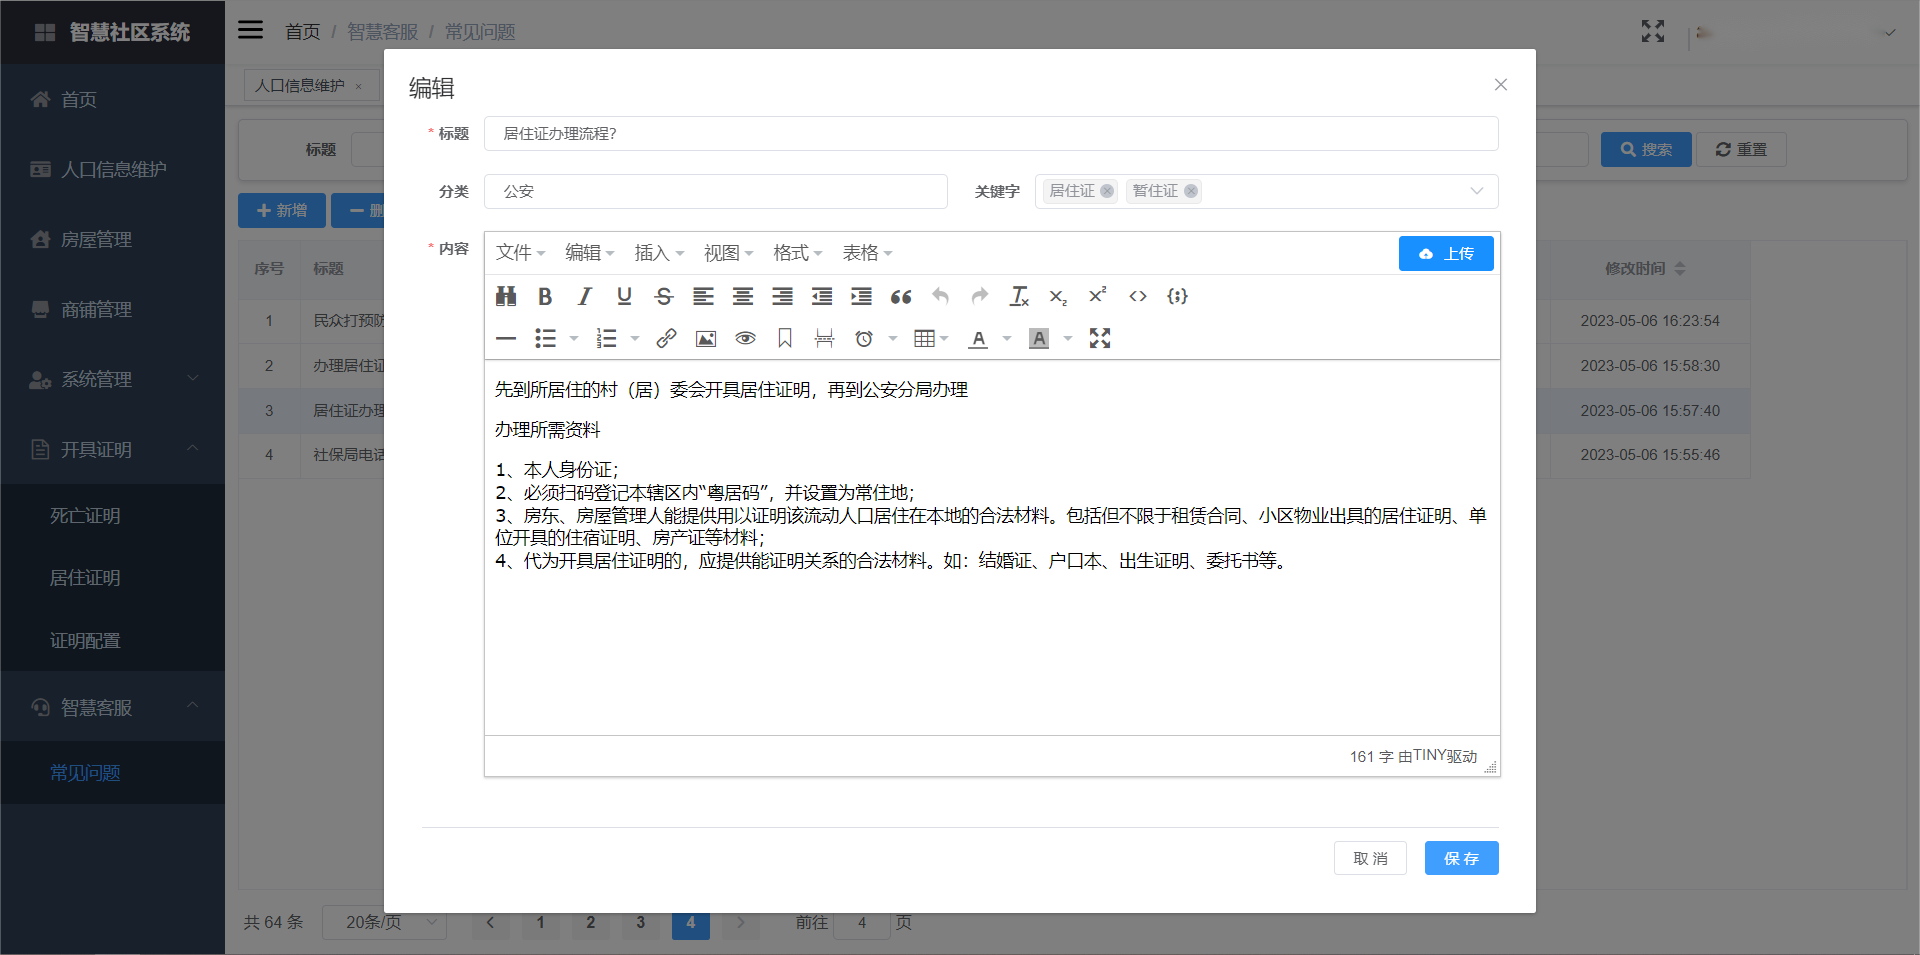Toggle browser fullscreen icon in header
The width and height of the screenshot is (1920, 955).
(x=1653, y=31)
